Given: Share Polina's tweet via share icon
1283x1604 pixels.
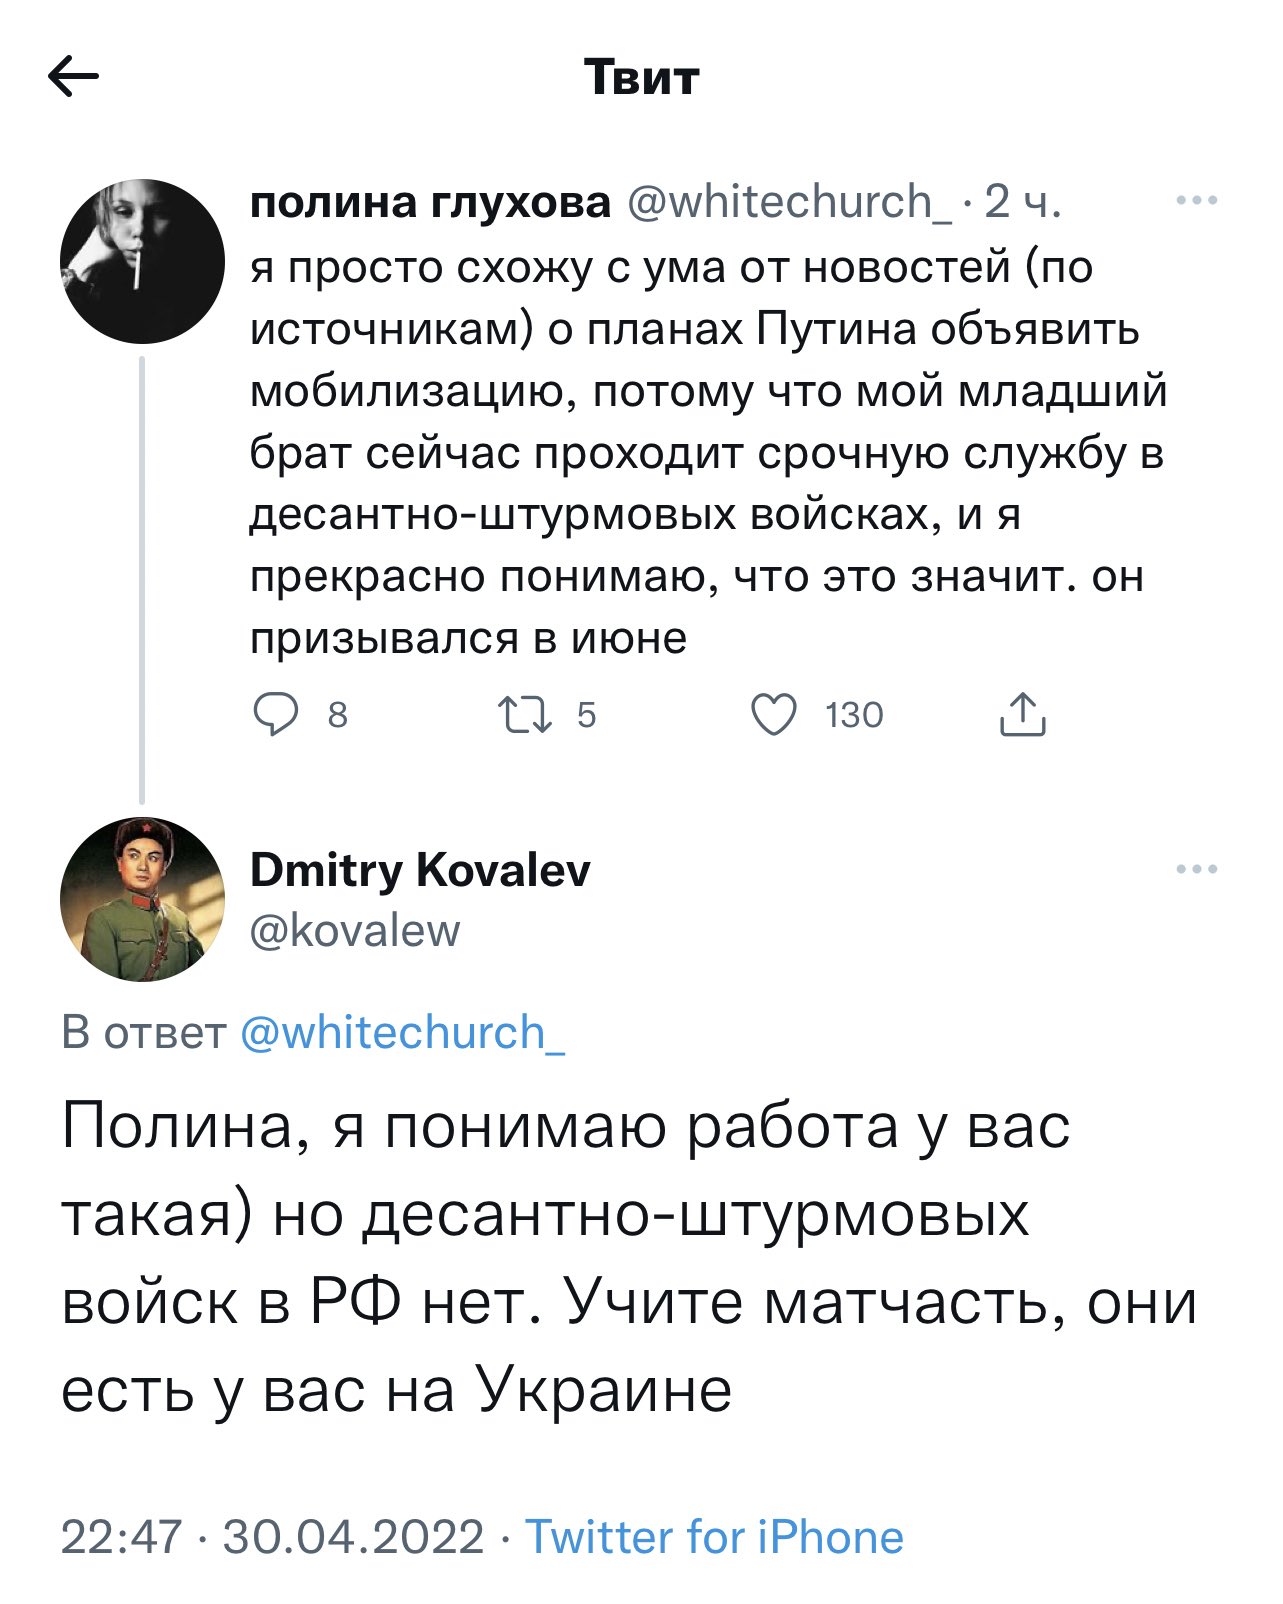Looking at the screenshot, I should coord(1022,714).
